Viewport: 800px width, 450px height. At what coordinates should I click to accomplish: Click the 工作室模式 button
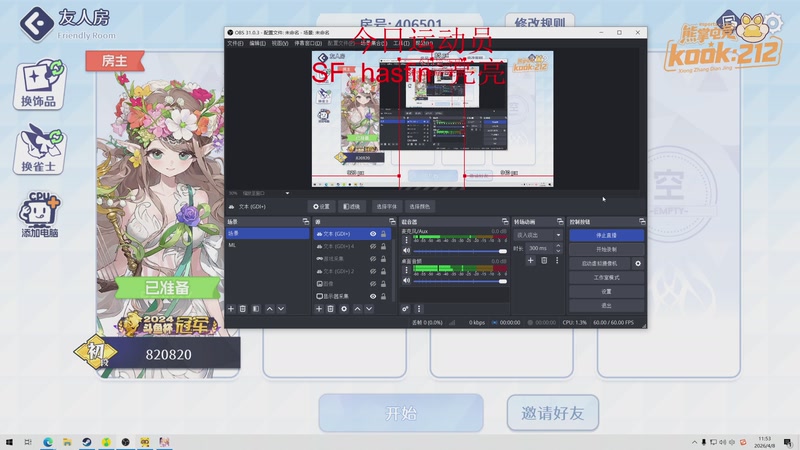[x=606, y=278]
